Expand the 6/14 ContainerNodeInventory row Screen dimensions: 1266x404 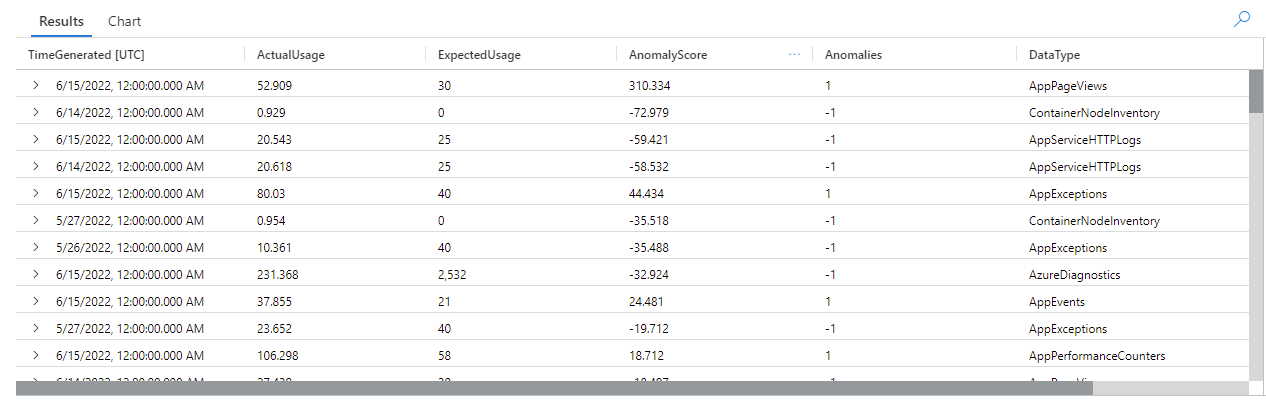(x=36, y=113)
